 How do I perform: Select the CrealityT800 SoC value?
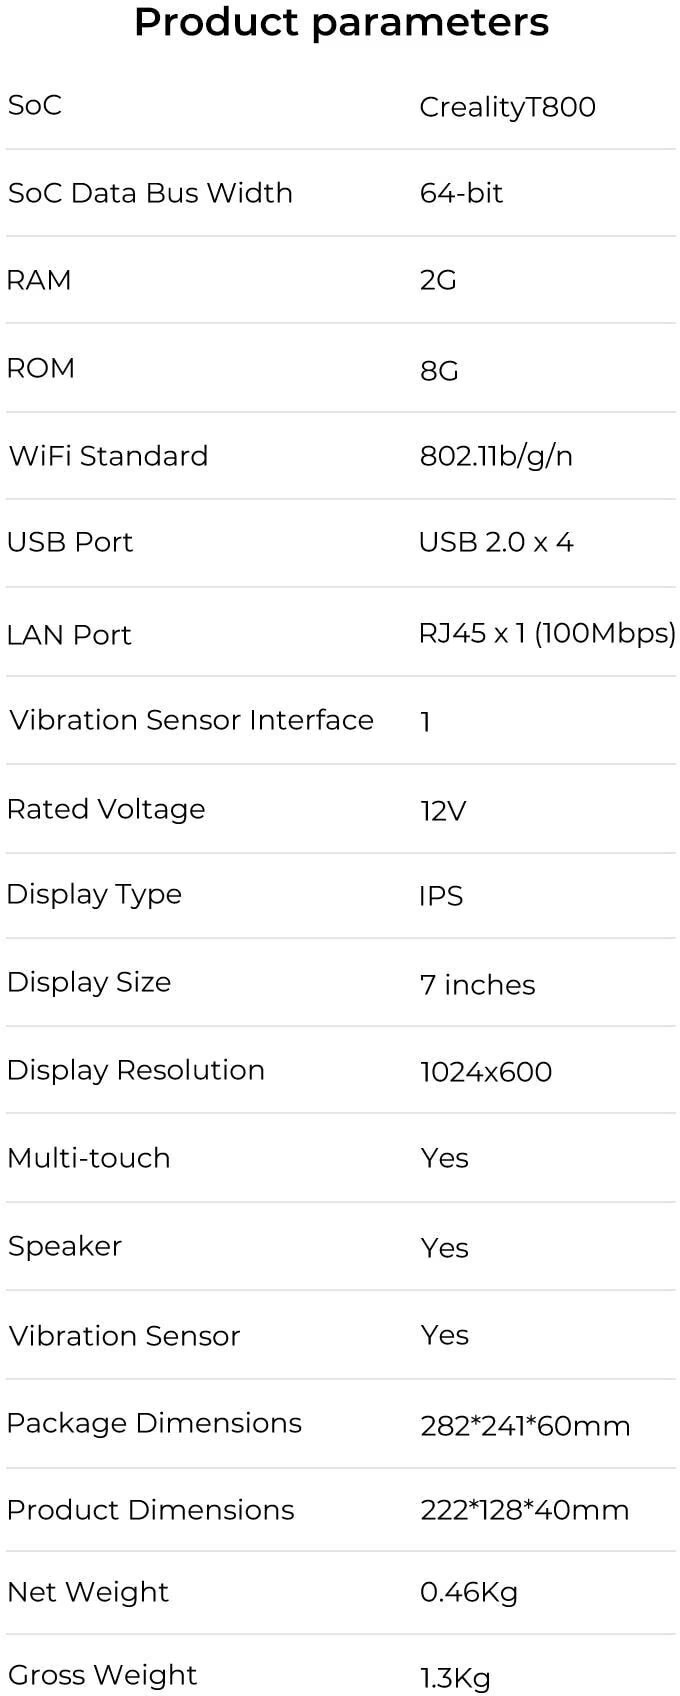click(x=507, y=107)
